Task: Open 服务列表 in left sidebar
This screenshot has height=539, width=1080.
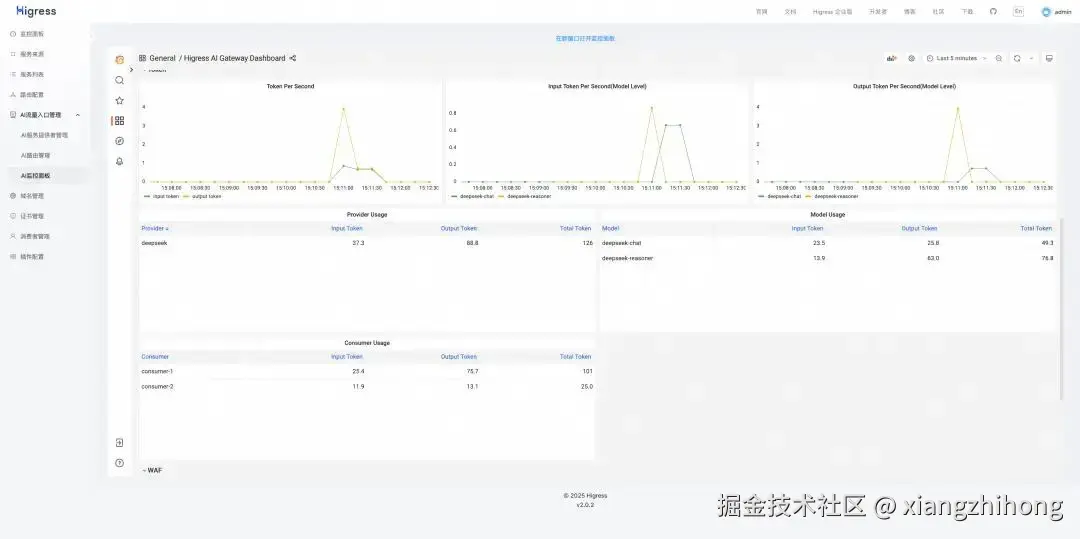Action: 32,74
